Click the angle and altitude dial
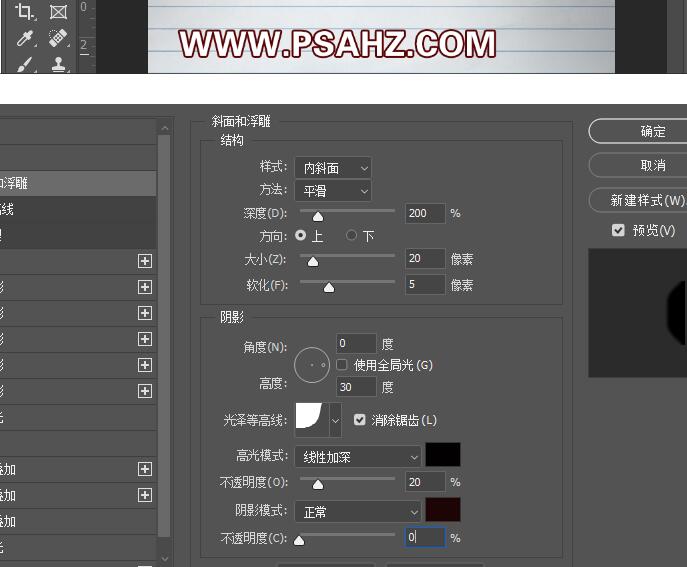 pyautogui.click(x=312, y=365)
